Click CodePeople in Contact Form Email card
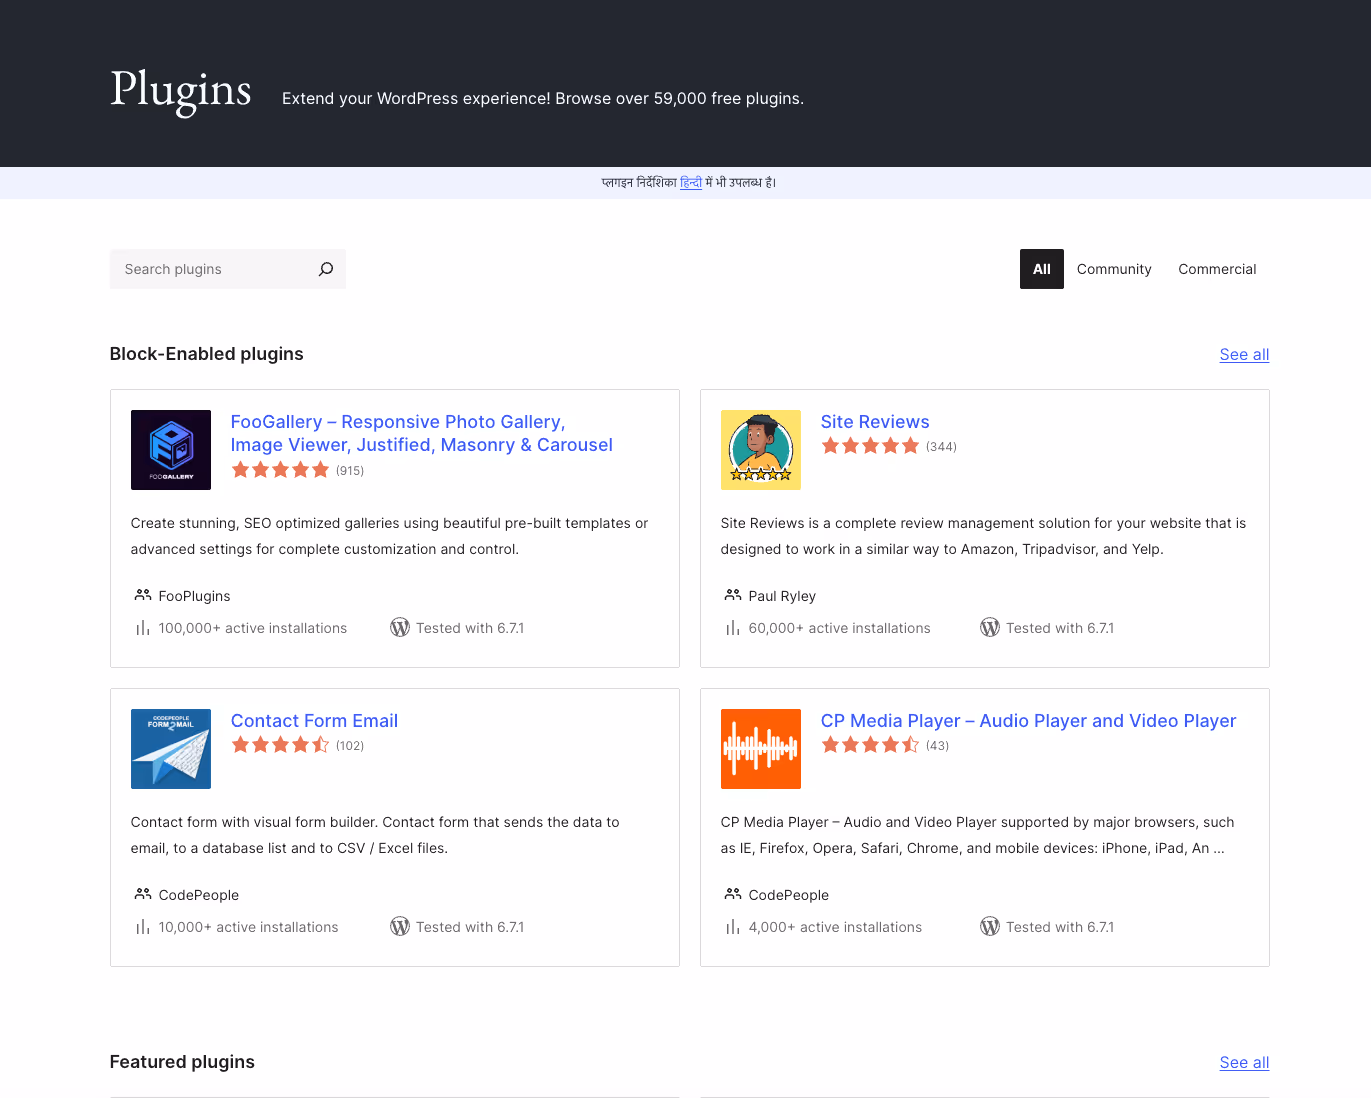1371x1098 pixels. 199,895
